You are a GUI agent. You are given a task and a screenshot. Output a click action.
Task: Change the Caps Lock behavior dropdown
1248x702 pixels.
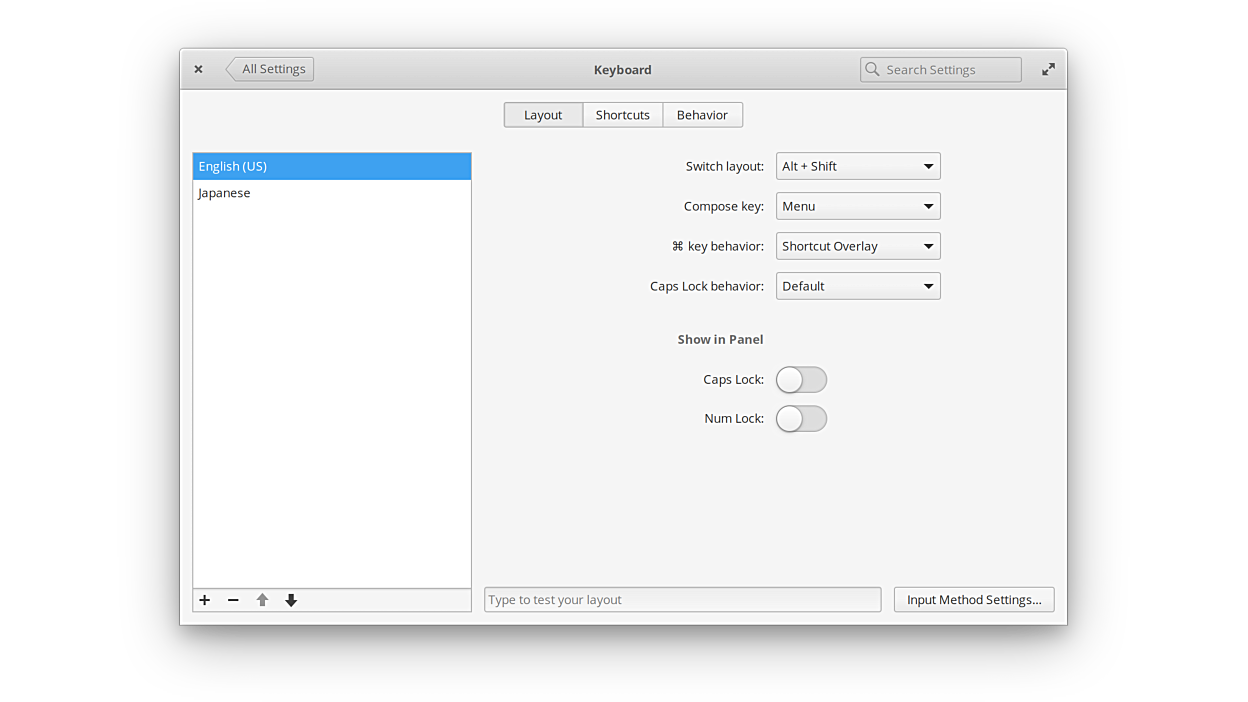[x=858, y=286]
